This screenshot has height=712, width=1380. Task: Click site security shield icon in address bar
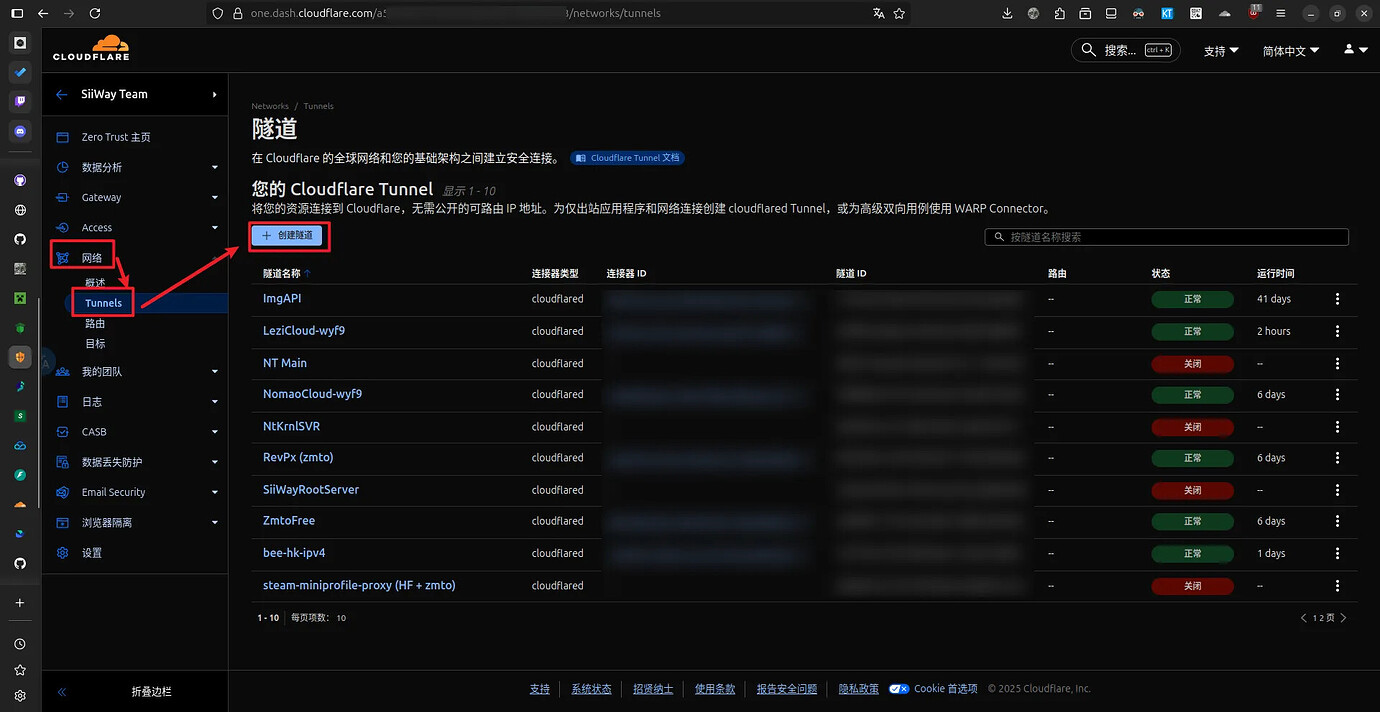coord(217,14)
